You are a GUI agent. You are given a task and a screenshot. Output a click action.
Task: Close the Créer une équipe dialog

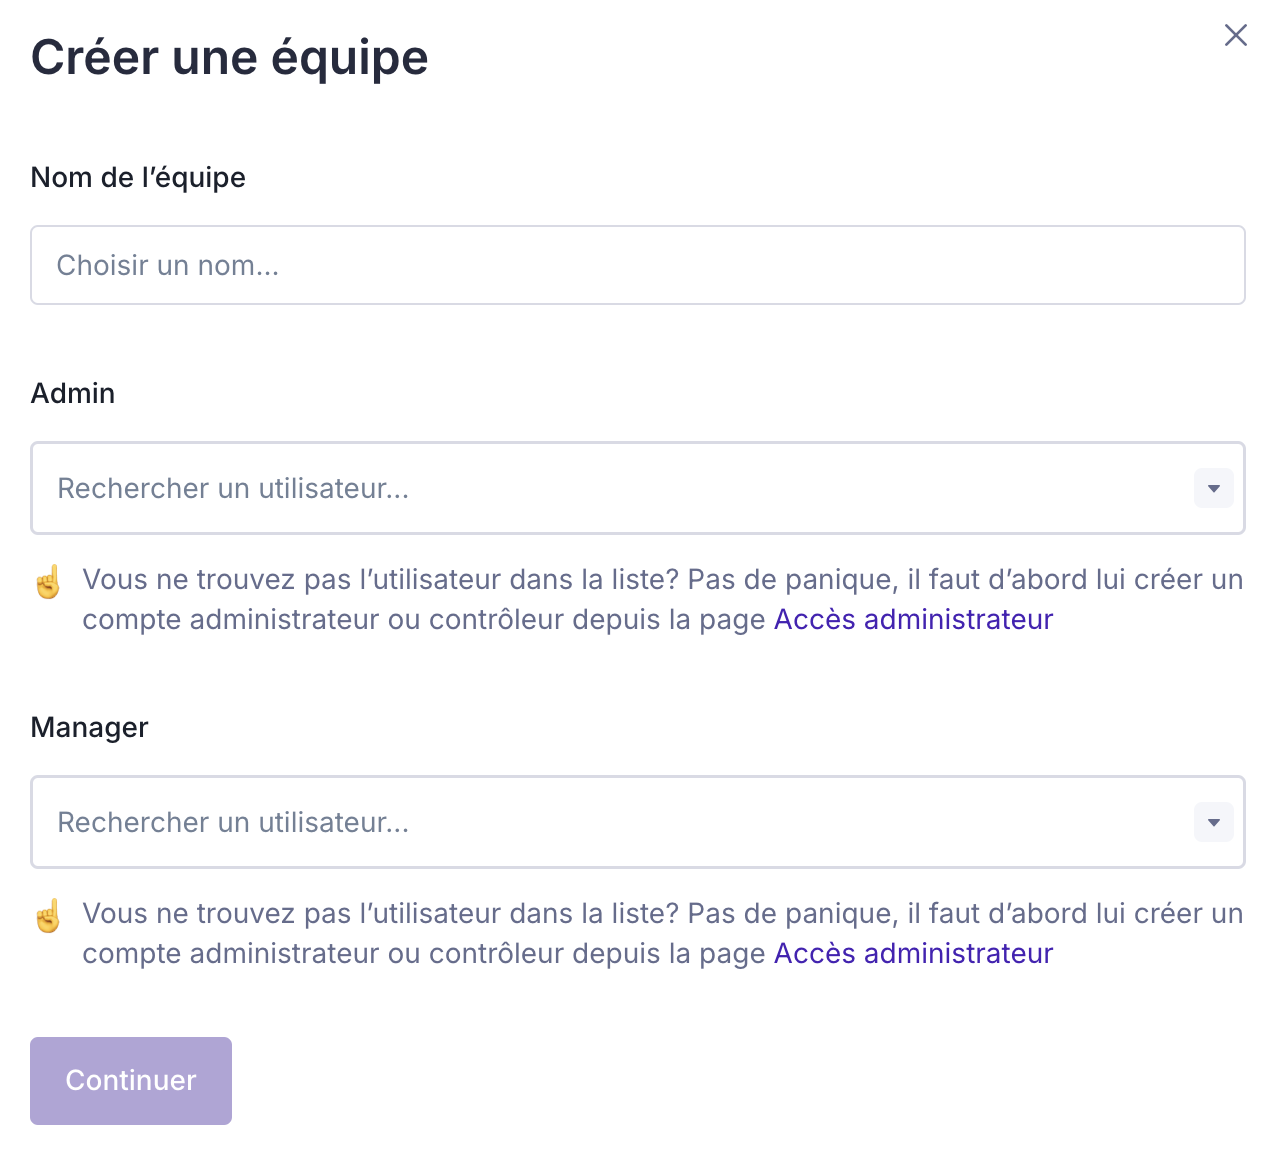pyautogui.click(x=1235, y=36)
